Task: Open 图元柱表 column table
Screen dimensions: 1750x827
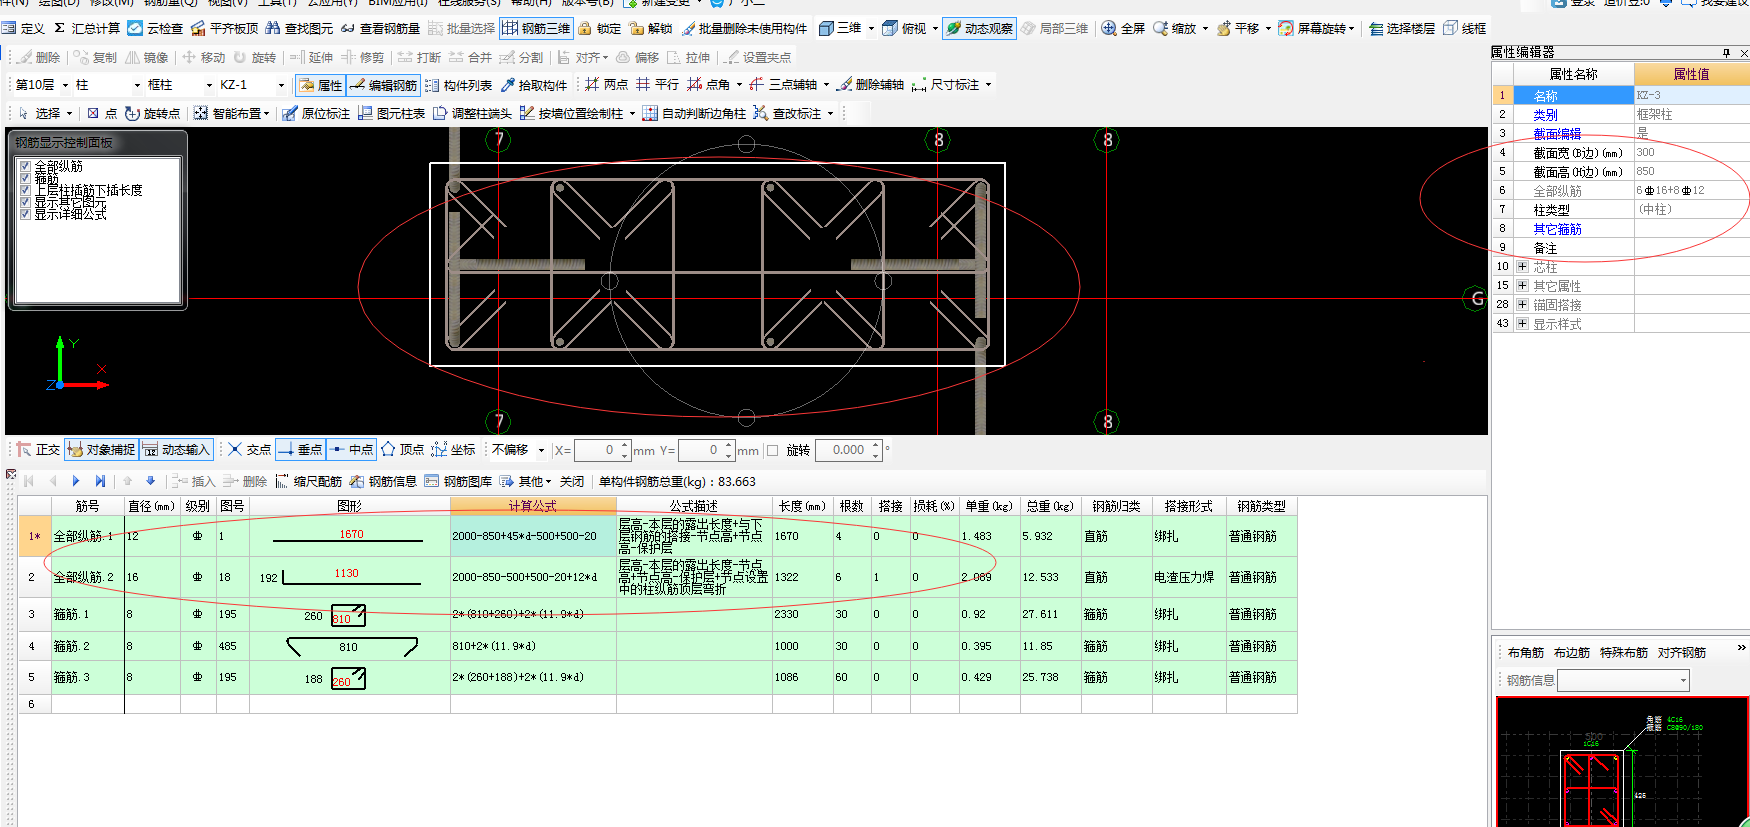Action: pyautogui.click(x=392, y=113)
